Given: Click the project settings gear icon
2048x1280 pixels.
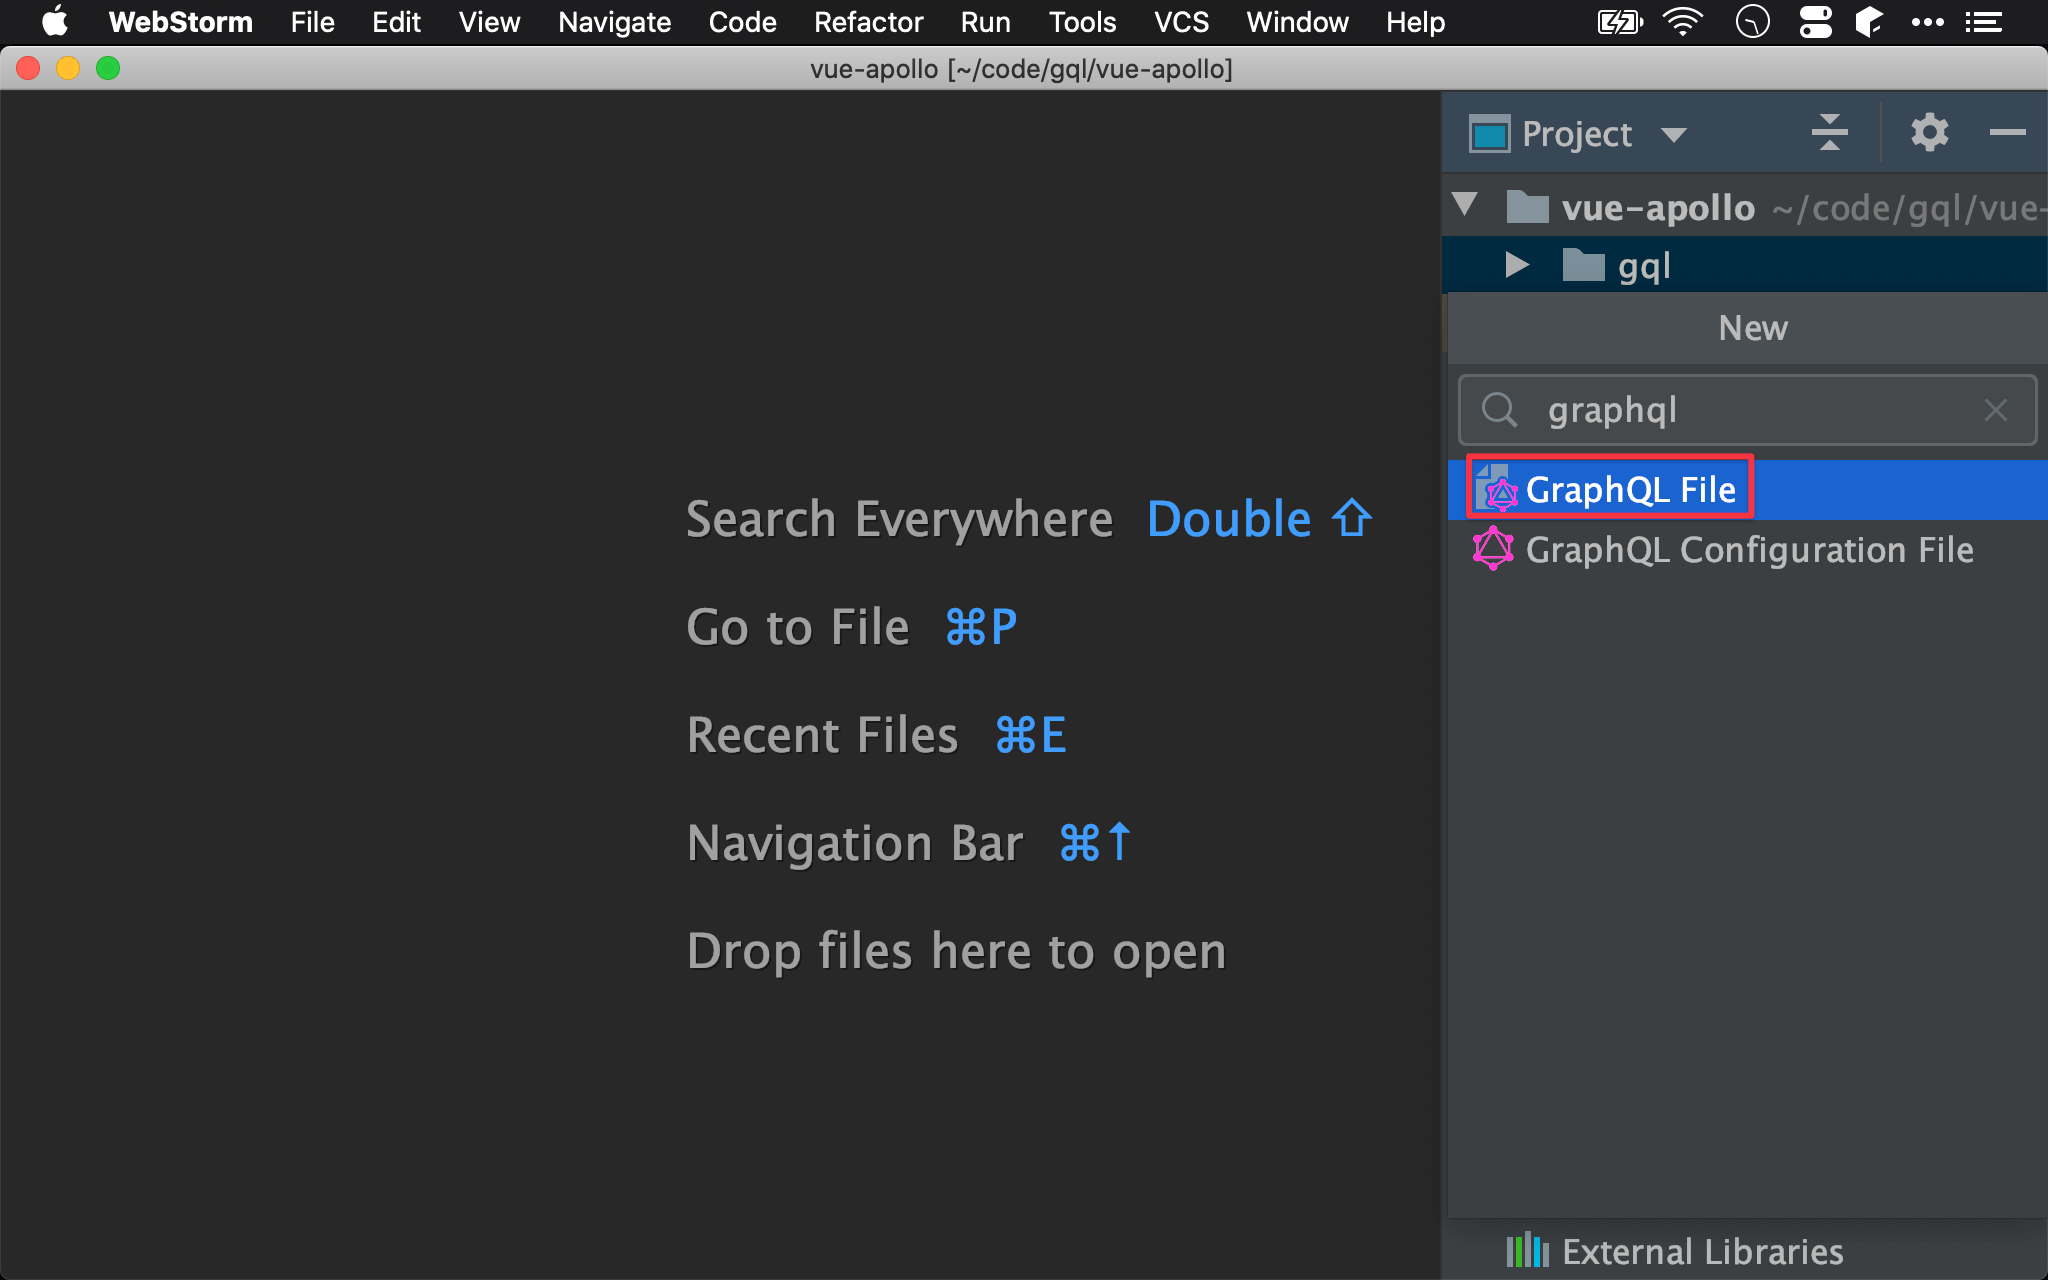Looking at the screenshot, I should (x=1930, y=131).
